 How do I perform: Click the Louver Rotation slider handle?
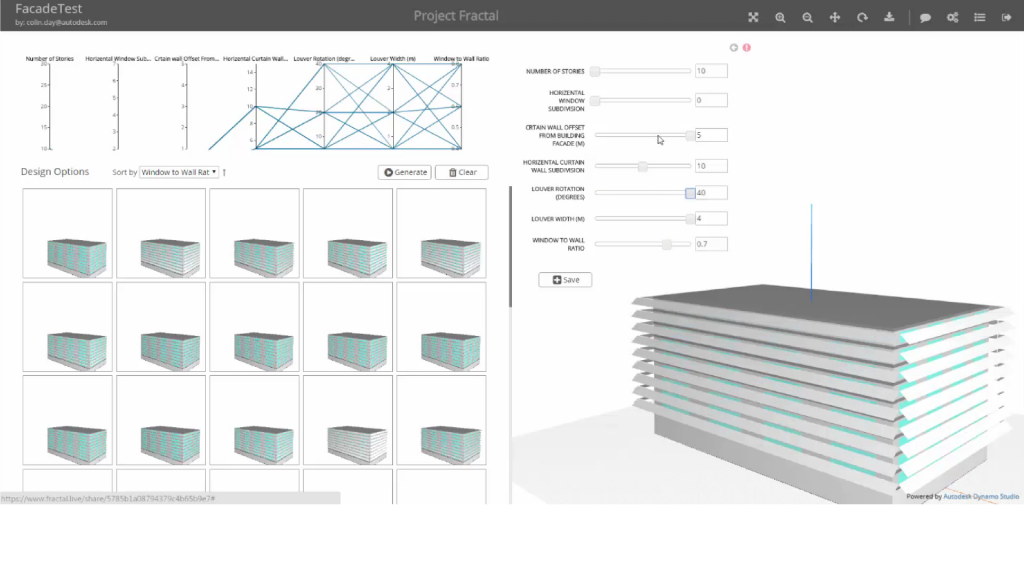[x=690, y=193]
